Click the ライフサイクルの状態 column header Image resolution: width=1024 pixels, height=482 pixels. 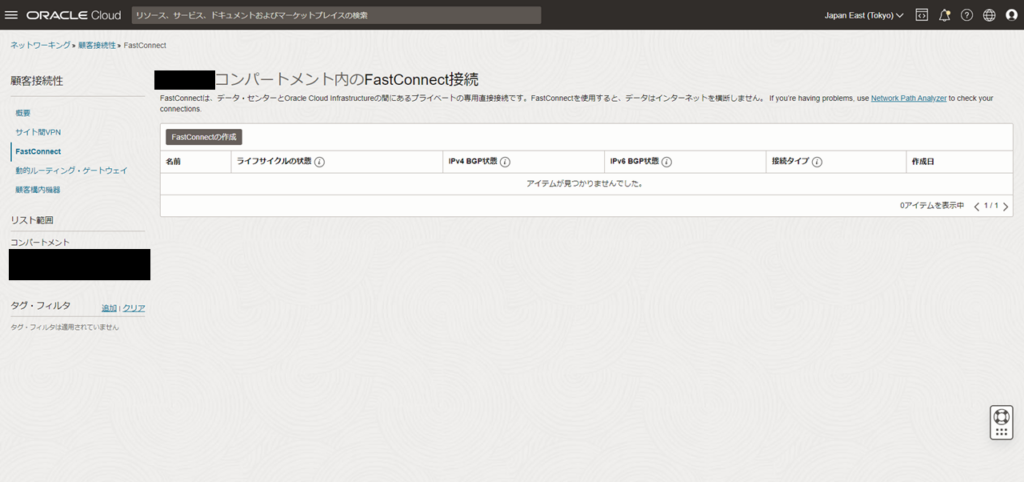tap(274, 161)
